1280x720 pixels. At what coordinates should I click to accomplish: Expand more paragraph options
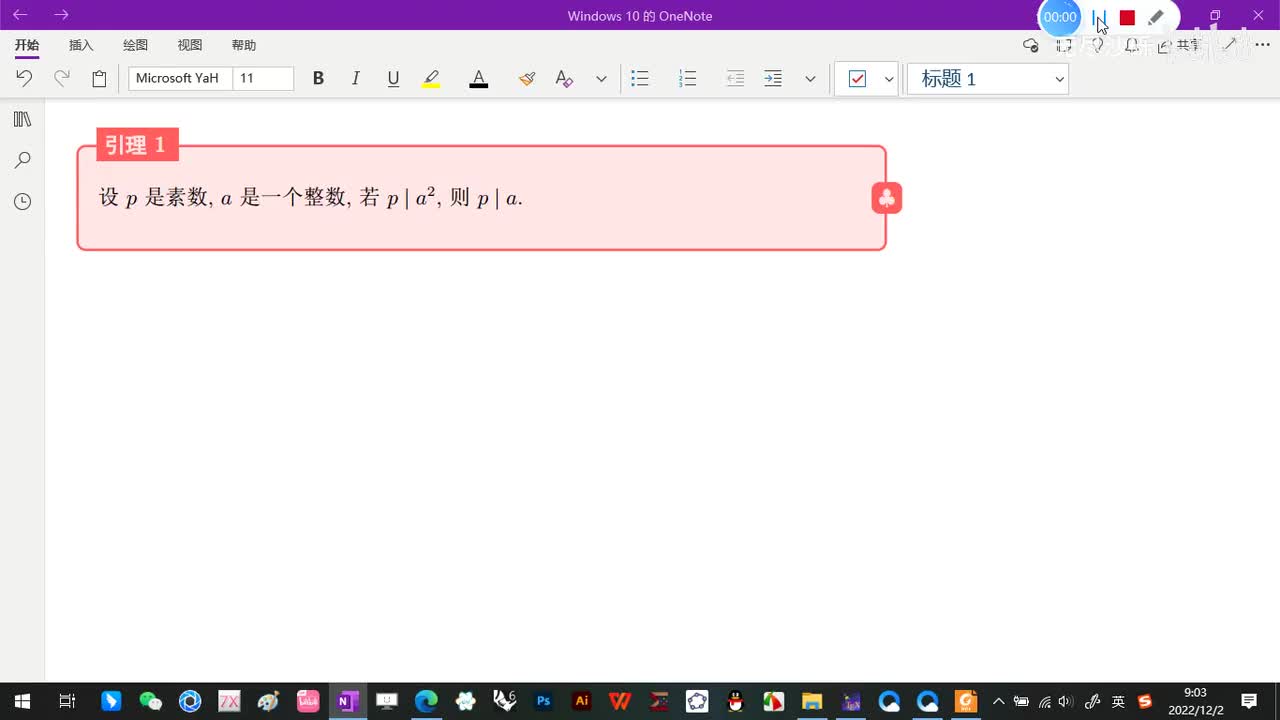(x=810, y=78)
